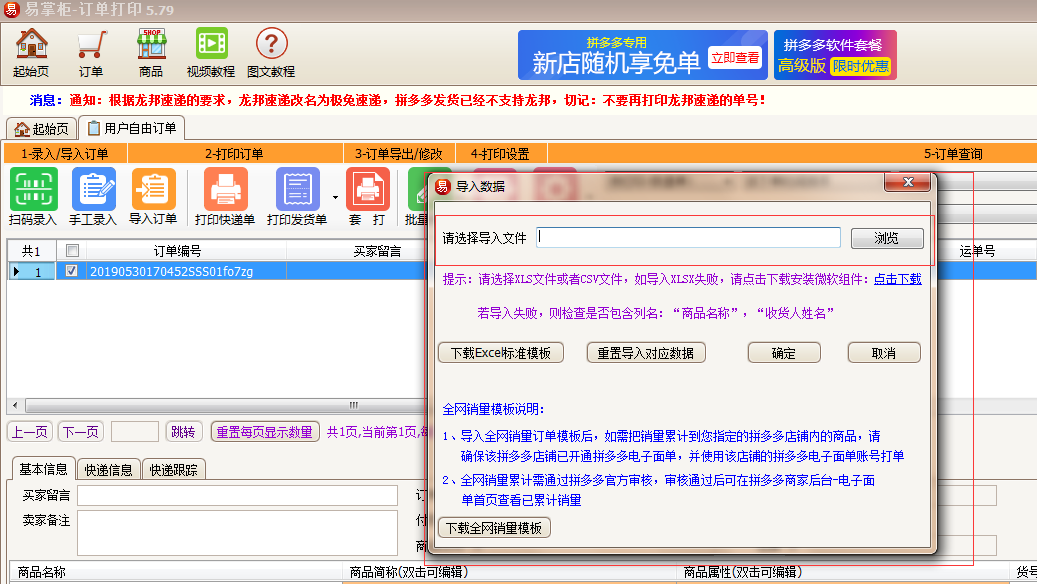Click the 浏览 browse button
This screenshot has width=1037, height=584.
click(887, 238)
